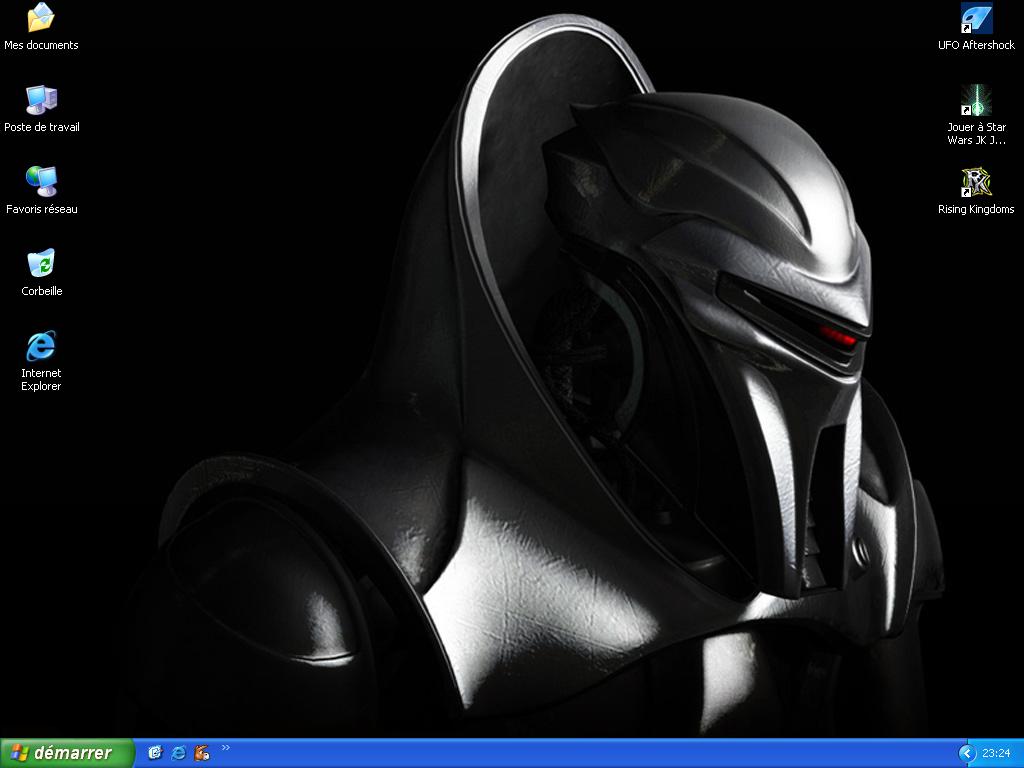Show hidden notification tray icons

[x=967, y=754]
